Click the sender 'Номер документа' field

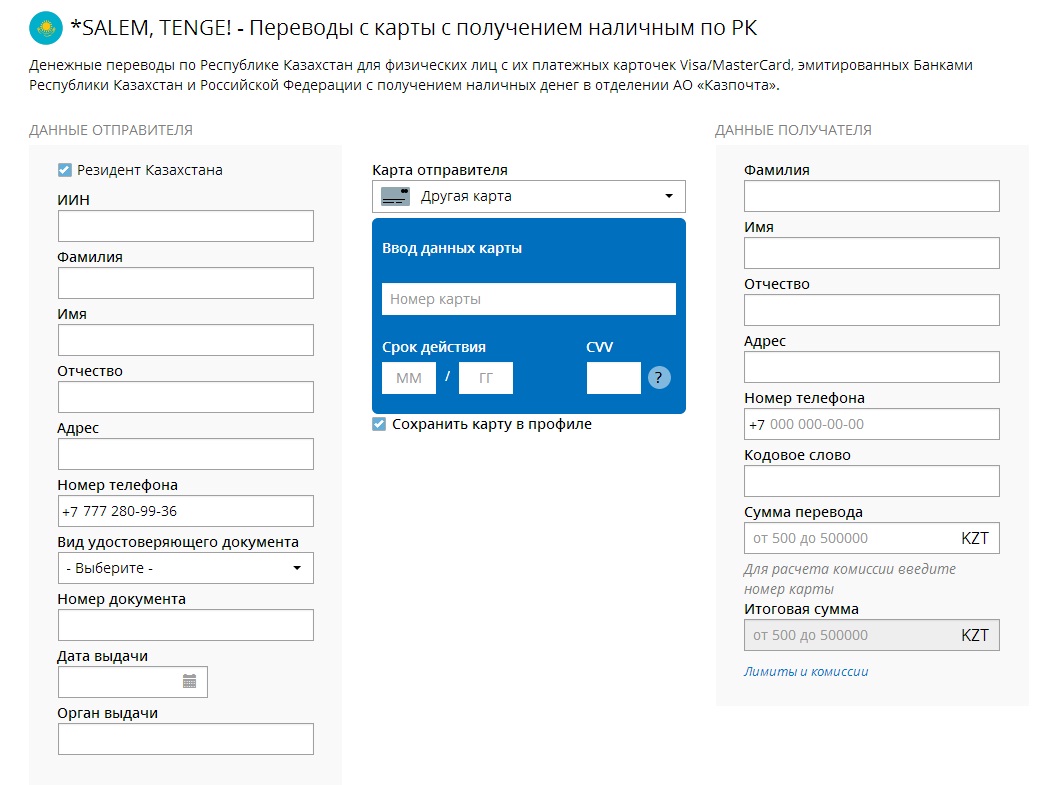pyautogui.click(x=185, y=625)
